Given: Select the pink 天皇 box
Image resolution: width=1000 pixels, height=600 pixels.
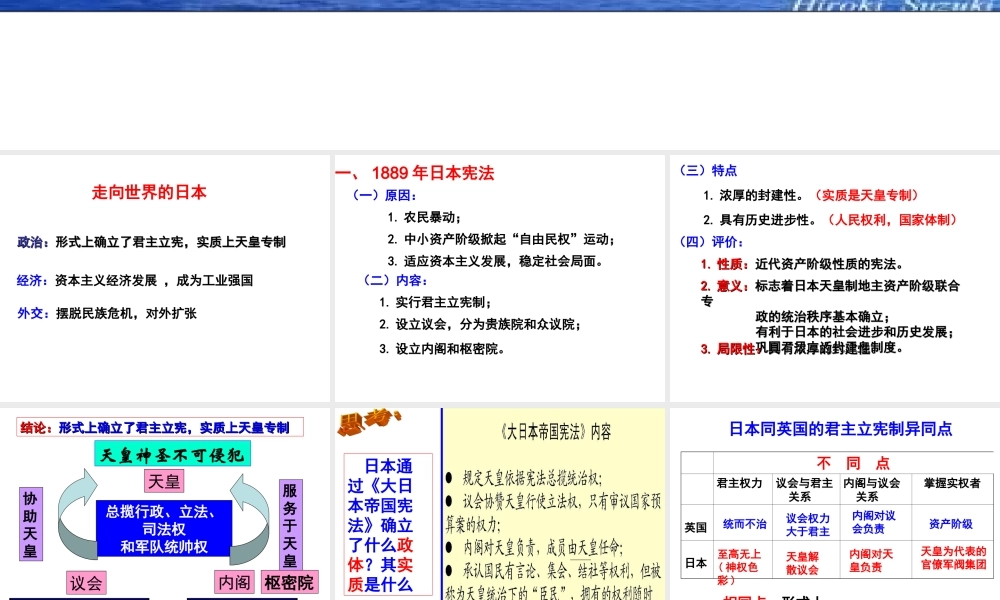Looking at the screenshot, I should click(x=165, y=481).
